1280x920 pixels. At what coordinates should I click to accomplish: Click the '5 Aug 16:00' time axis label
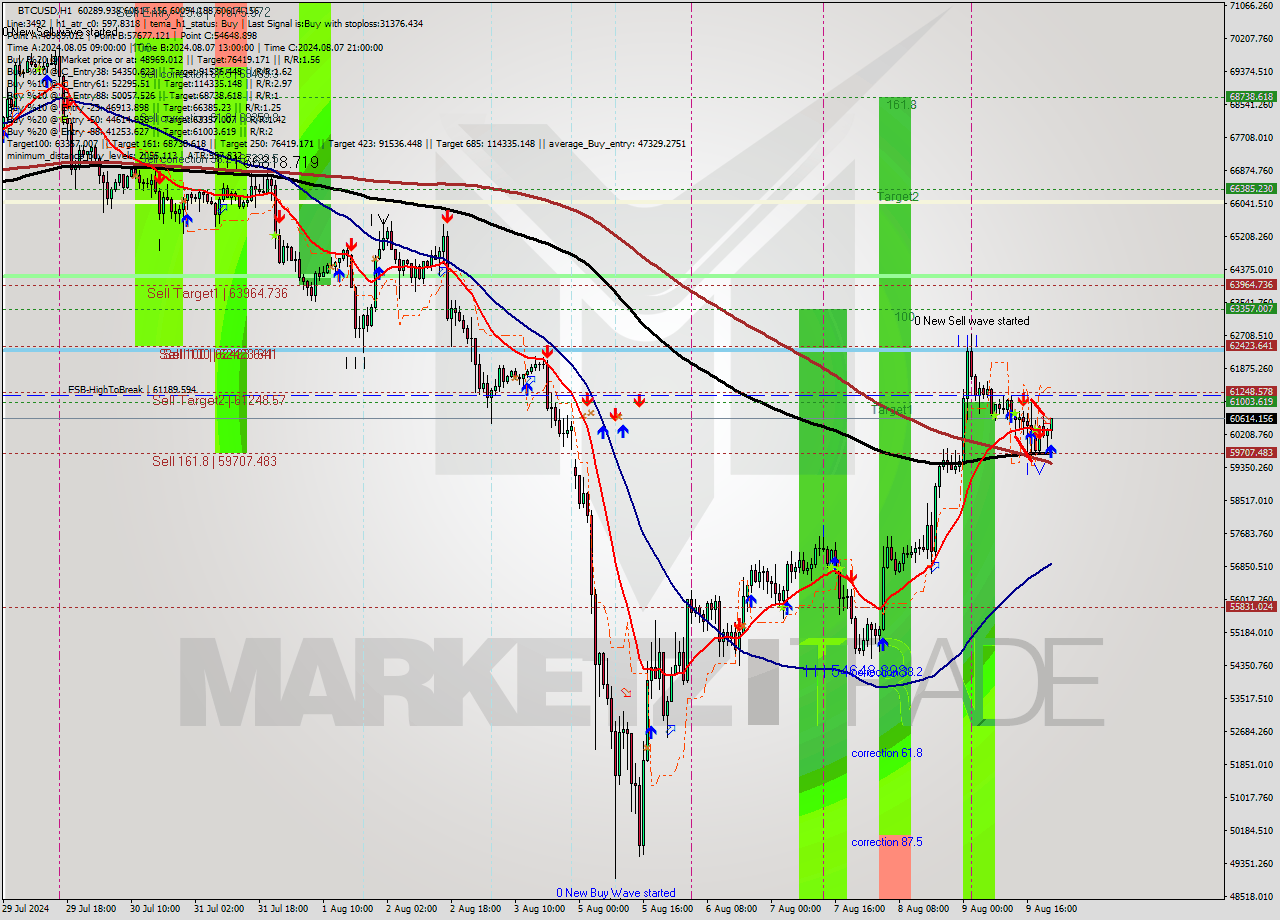(x=667, y=909)
